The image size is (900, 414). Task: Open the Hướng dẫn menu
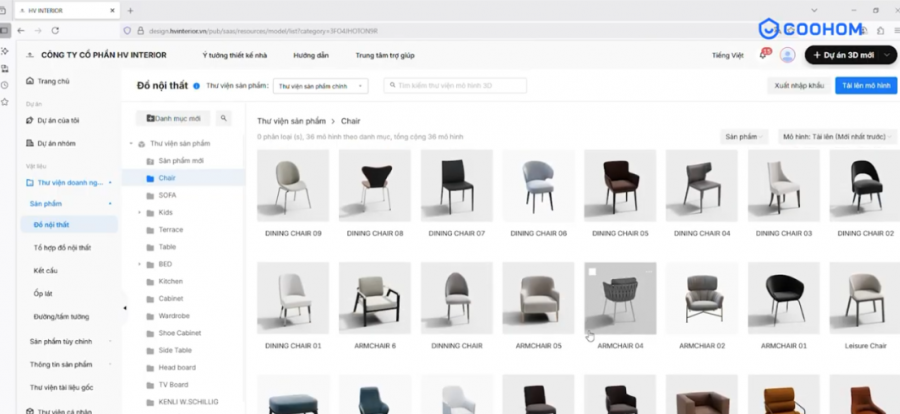(x=311, y=55)
